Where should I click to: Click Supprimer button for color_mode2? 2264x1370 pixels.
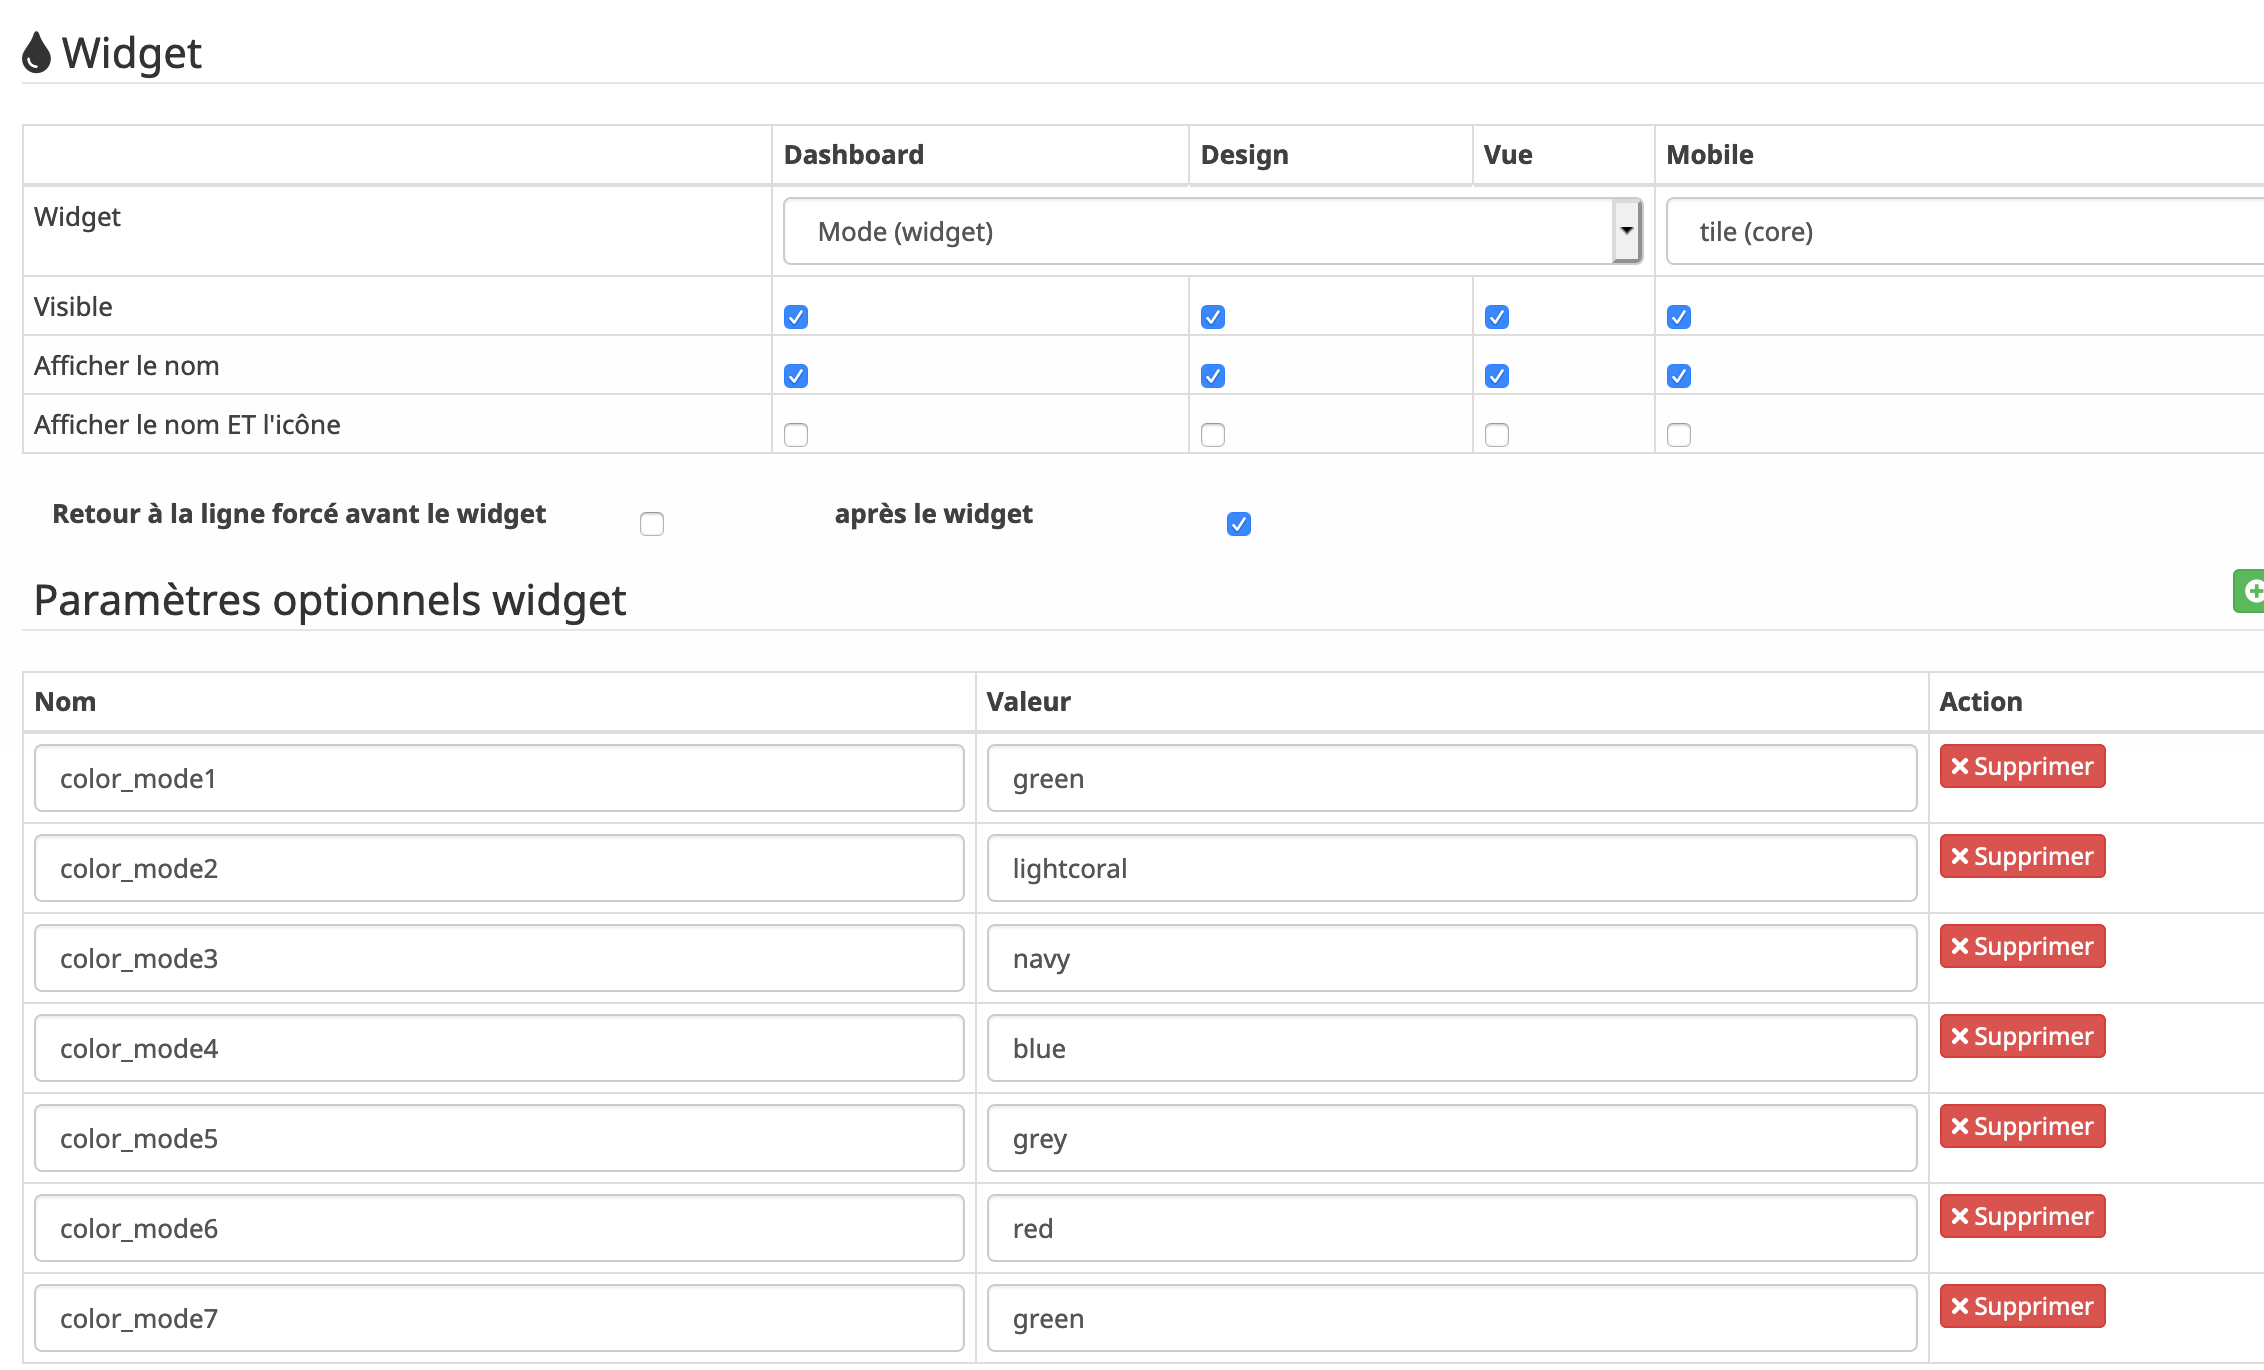tap(2021, 857)
